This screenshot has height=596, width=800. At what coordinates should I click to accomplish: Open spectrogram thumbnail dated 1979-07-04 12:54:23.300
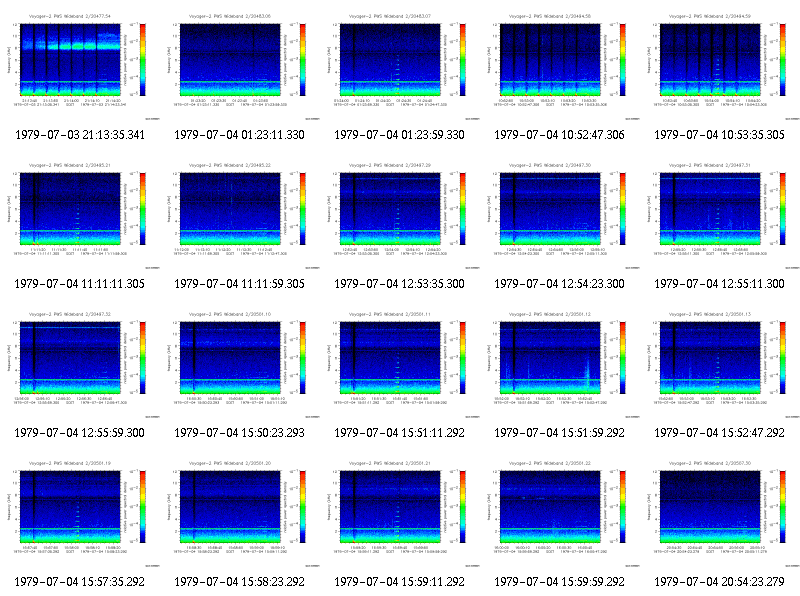click(560, 215)
